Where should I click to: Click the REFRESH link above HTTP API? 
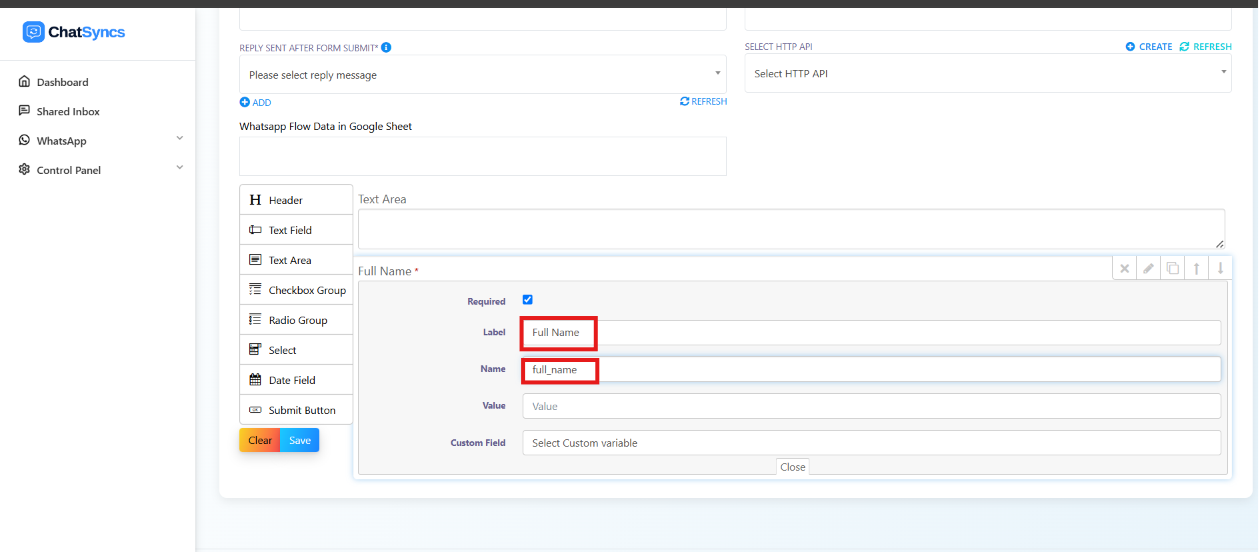(1212, 47)
